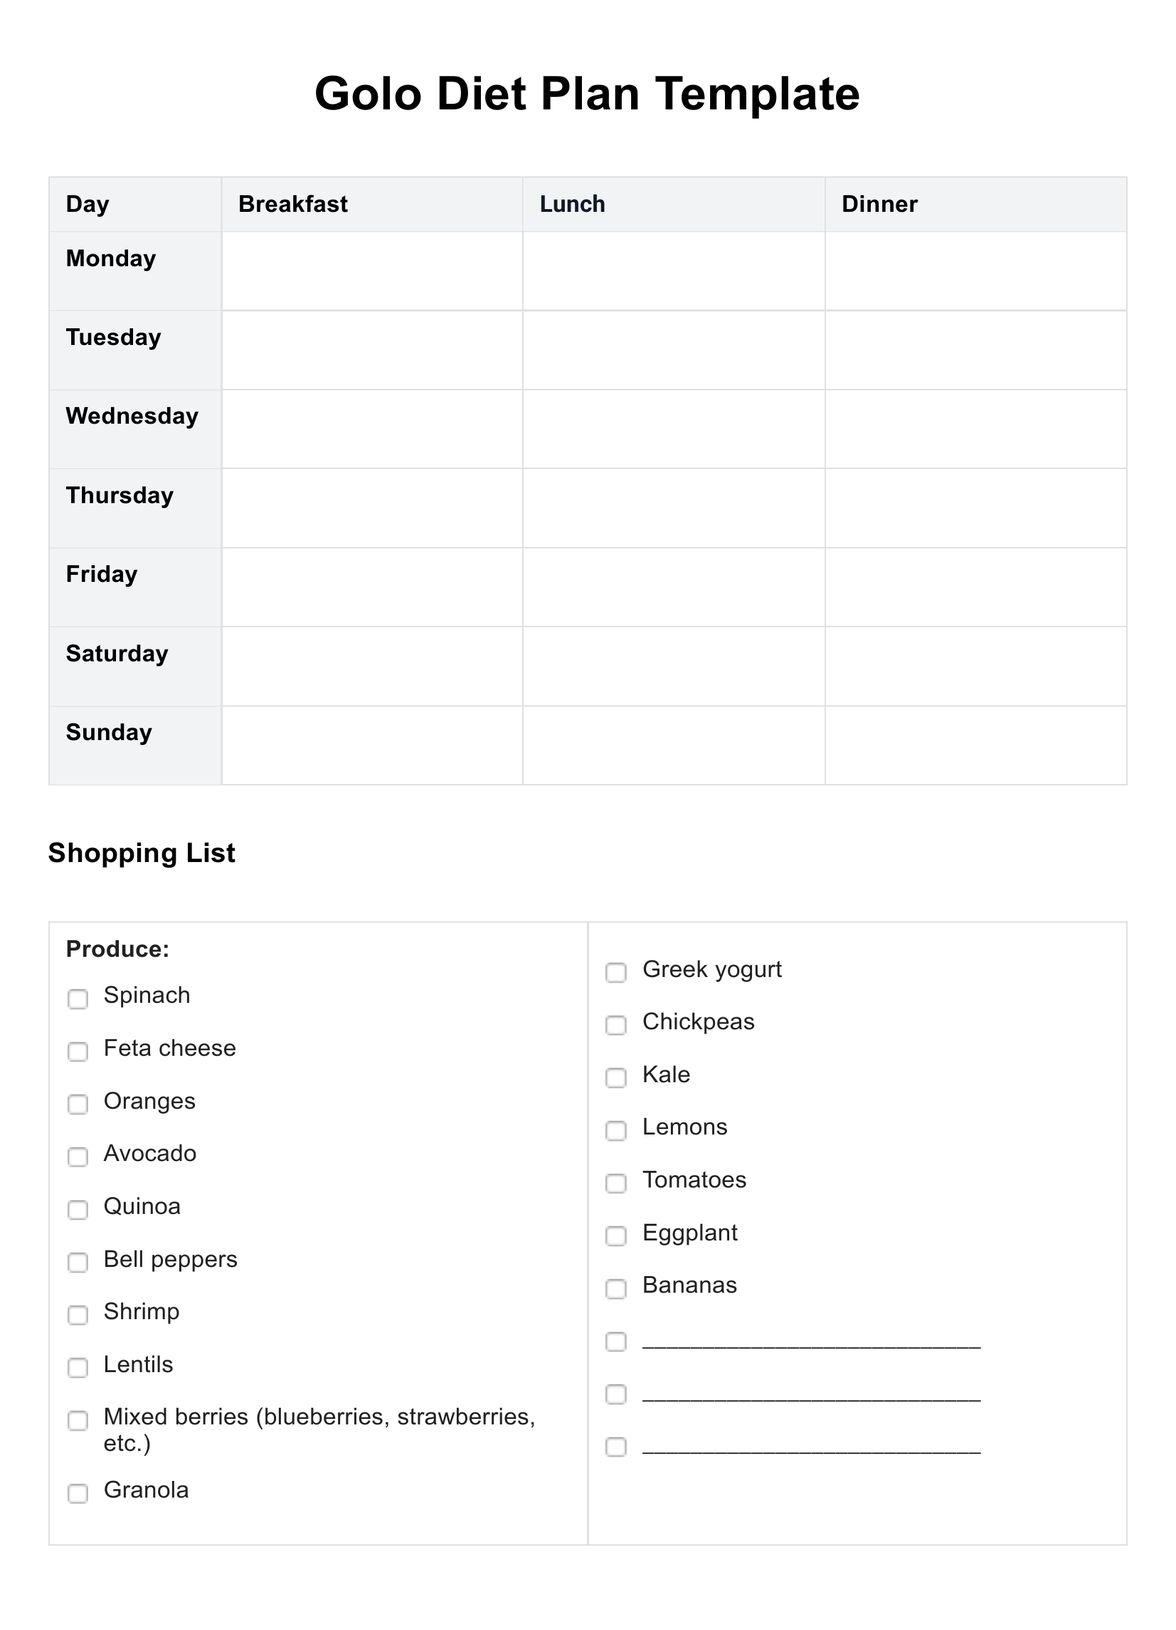Check the Bananas checkbox
The image size is (1176, 1630).
616,1289
